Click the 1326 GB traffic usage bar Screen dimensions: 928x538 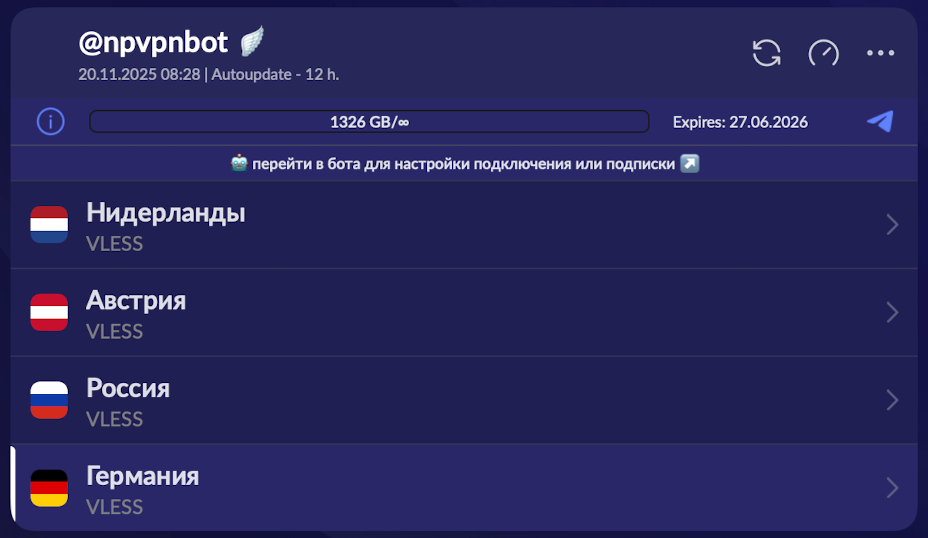tap(369, 122)
